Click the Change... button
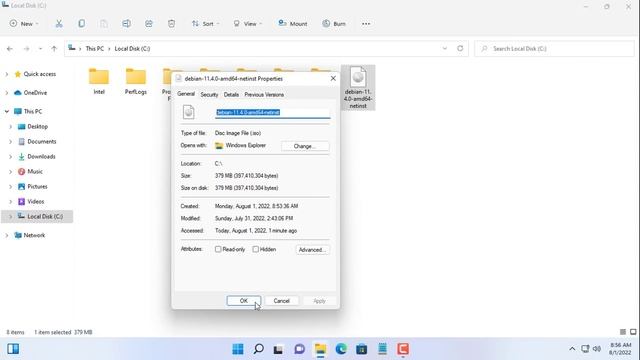 click(305, 146)
